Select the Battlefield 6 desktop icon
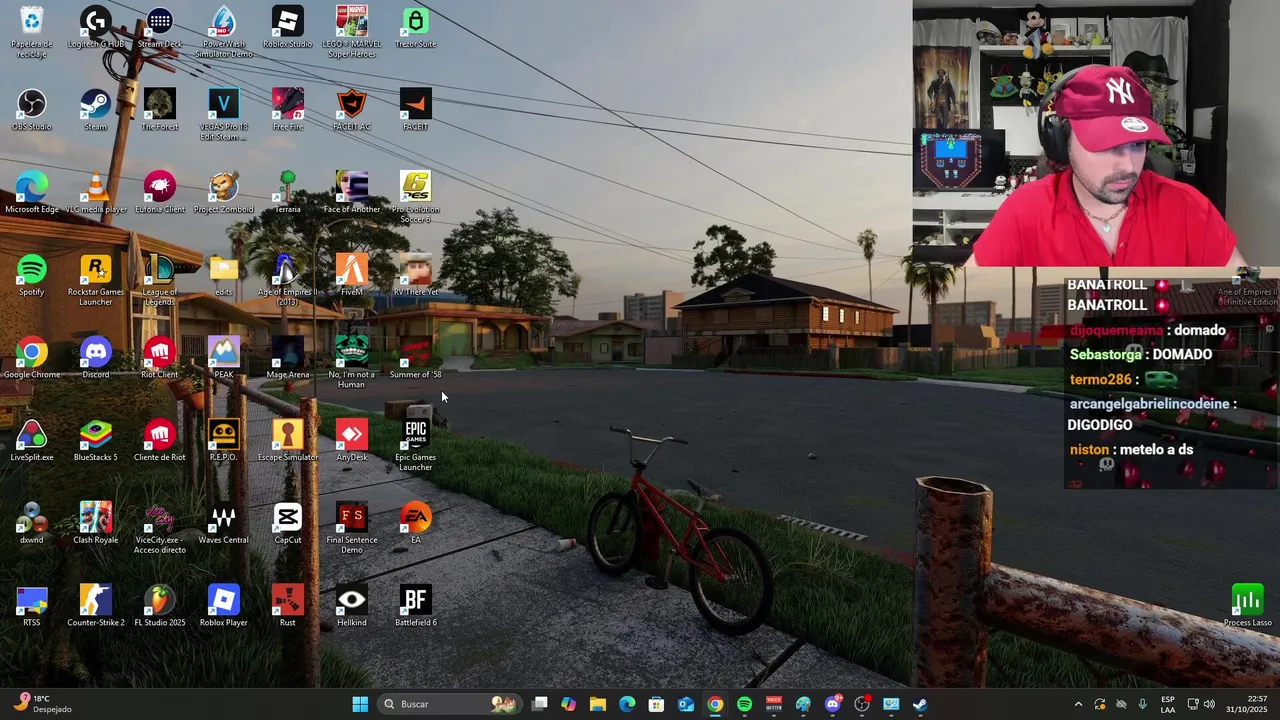Viewport: 1280px width, 720px height. pos(416,607)
